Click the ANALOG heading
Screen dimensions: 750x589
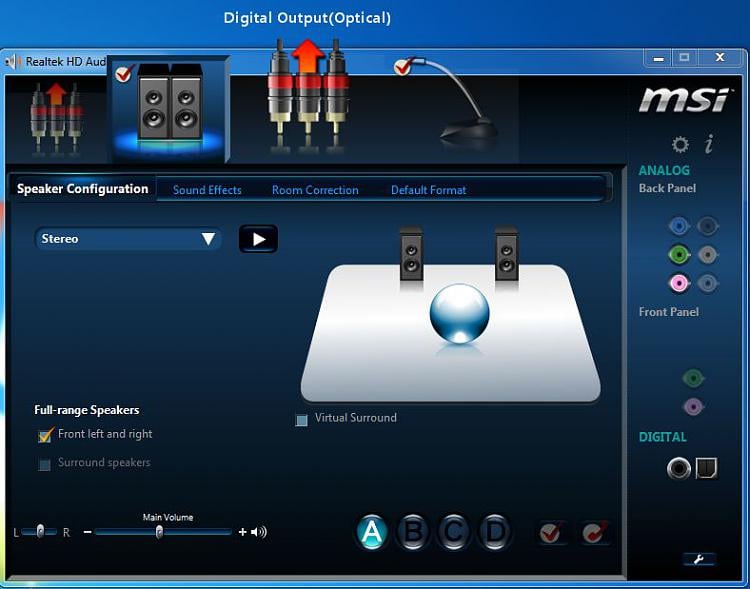tap(664, 170)
